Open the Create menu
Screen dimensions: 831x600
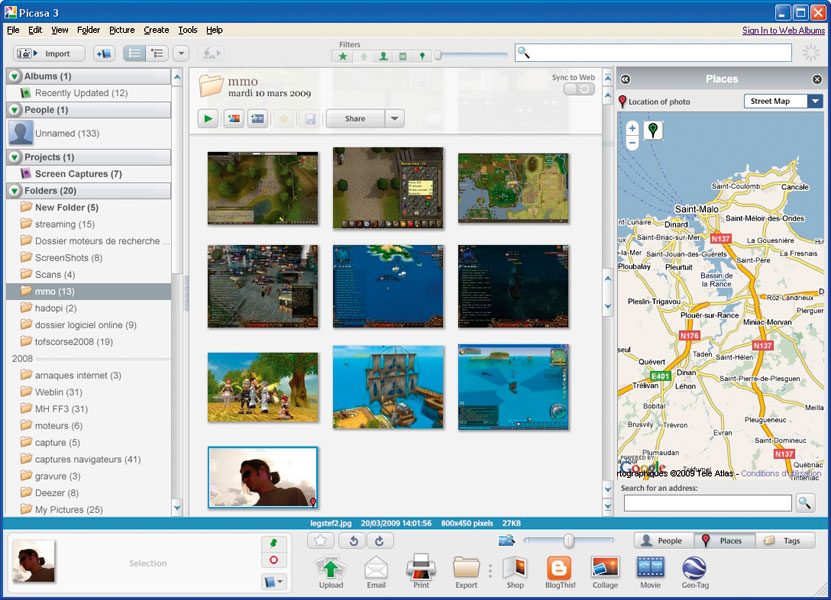pyautogui.click(x=156, y=30)
